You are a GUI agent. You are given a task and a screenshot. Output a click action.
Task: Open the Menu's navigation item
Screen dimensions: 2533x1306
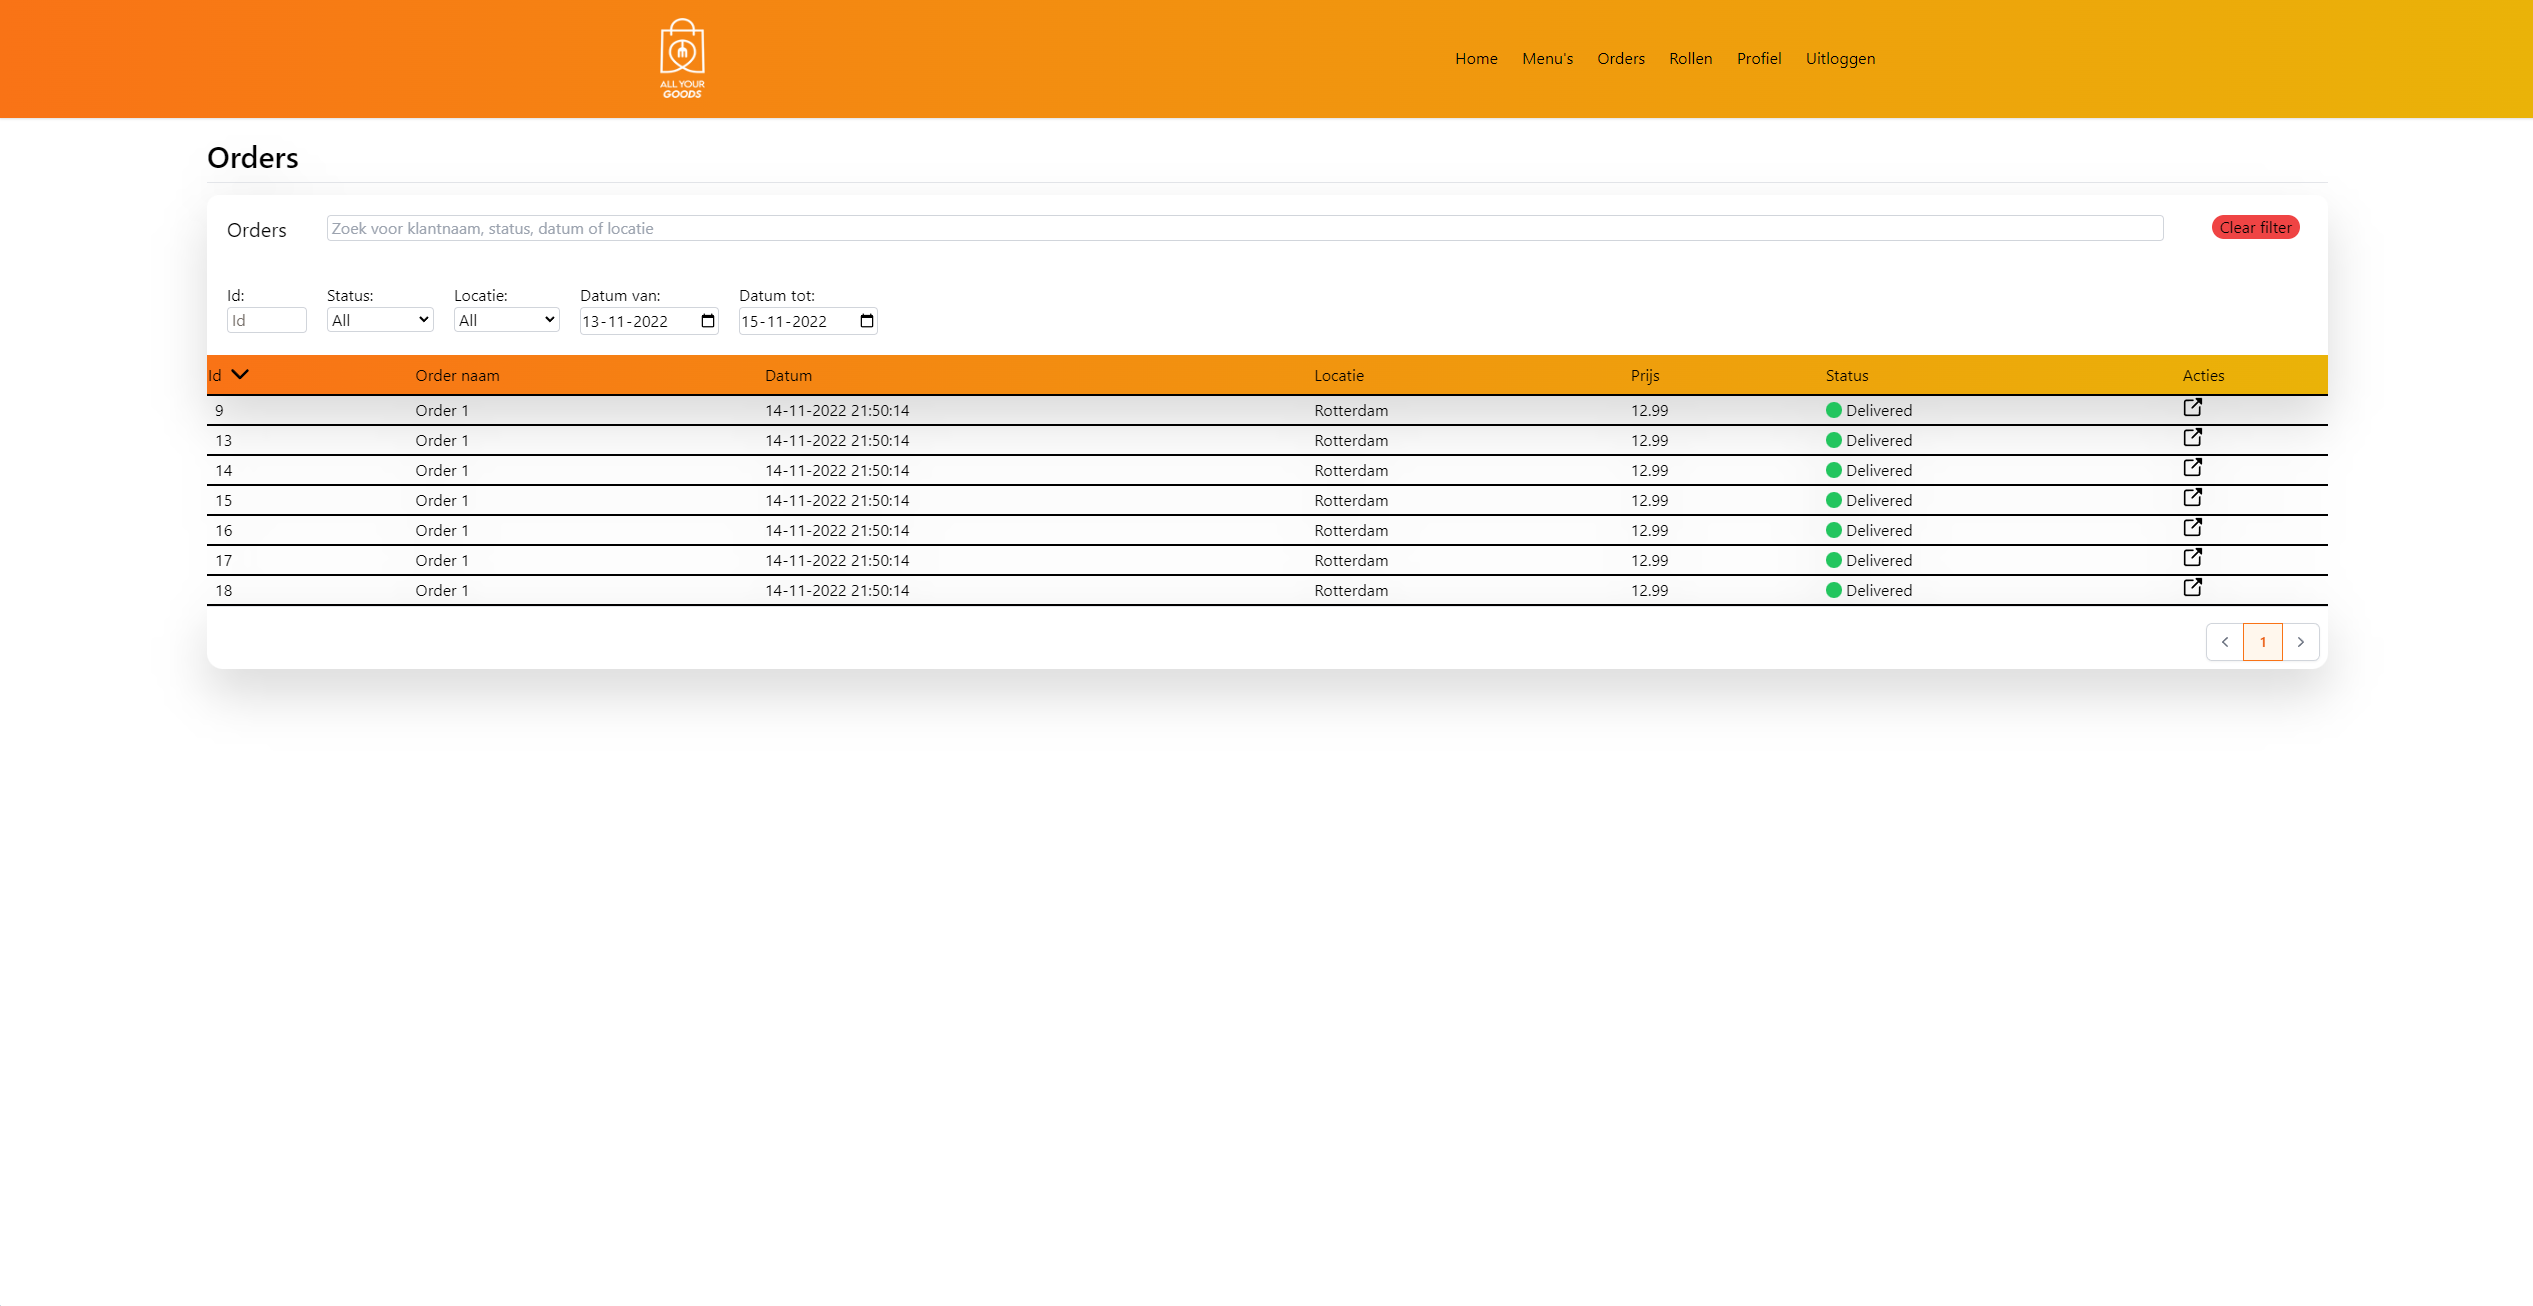pyautogui.click(x=1547, y=59)
